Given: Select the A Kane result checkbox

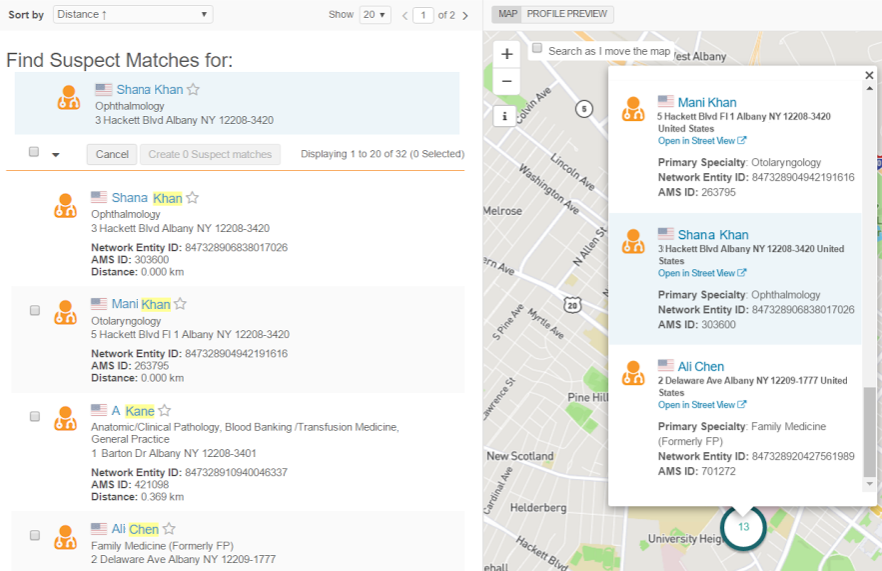Looking at the screenshot, I should 34,416.
